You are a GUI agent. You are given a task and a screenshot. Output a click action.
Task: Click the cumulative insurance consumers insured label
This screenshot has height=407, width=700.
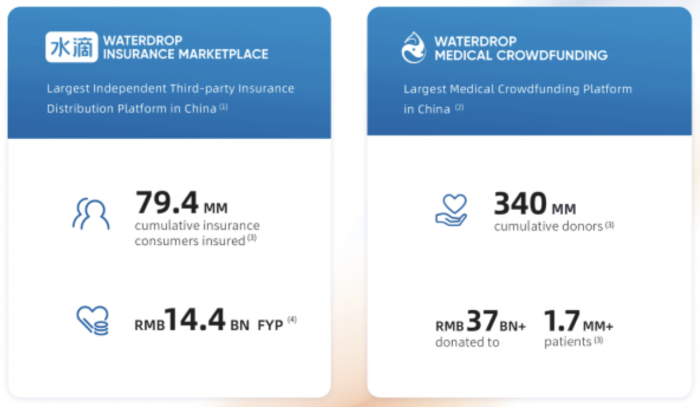tap(194, 233)
